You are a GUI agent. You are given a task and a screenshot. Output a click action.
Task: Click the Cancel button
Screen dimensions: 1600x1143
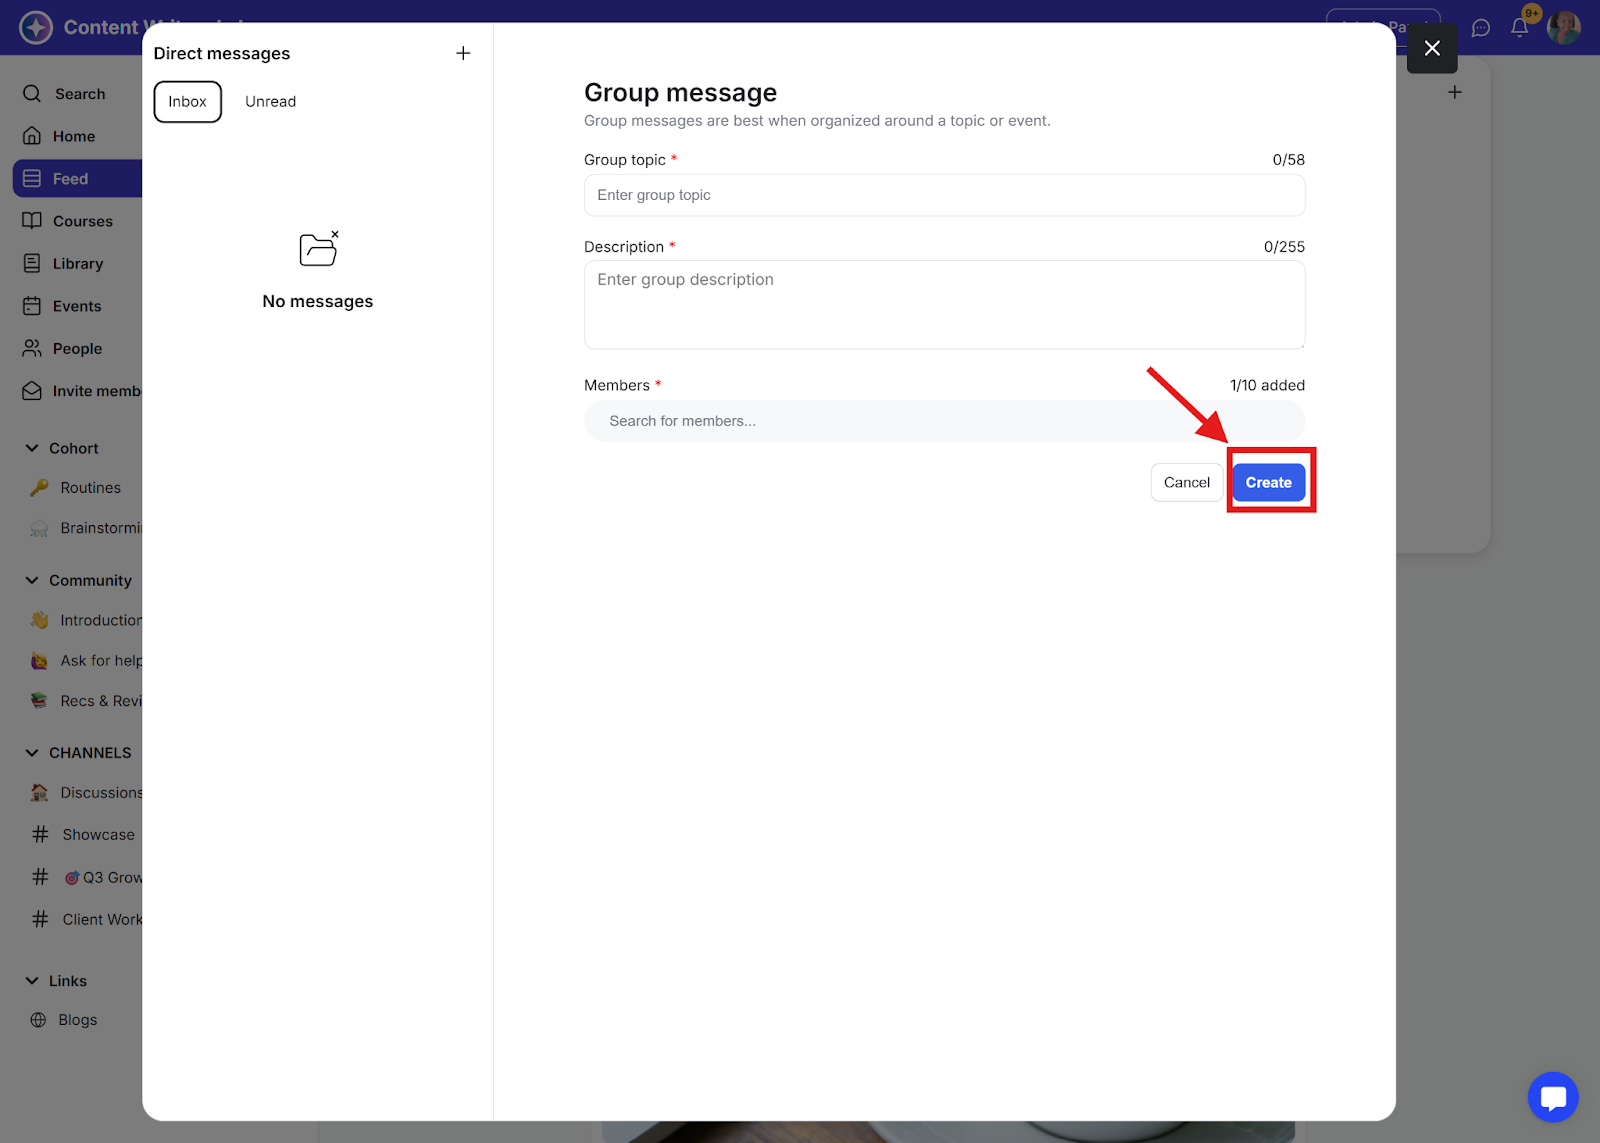pyautogui.click(x=1187, y=483)
